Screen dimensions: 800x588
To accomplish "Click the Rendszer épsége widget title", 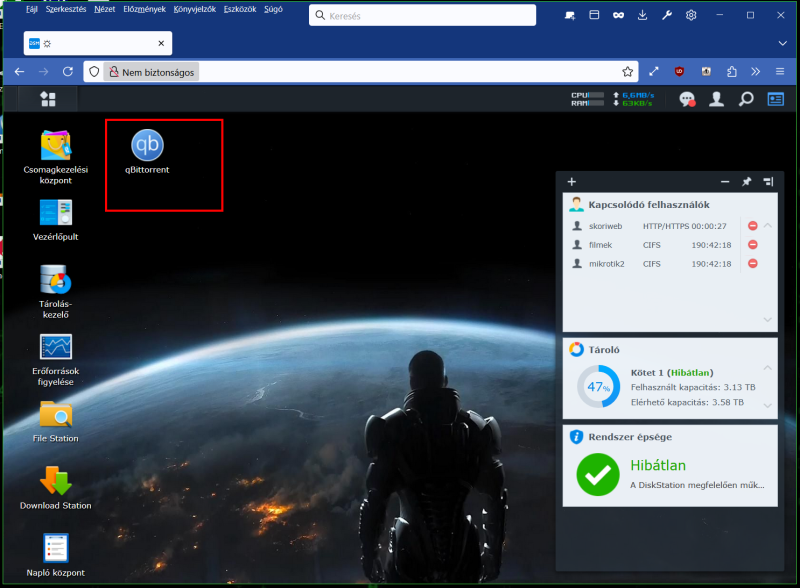I will coord(630,437).
